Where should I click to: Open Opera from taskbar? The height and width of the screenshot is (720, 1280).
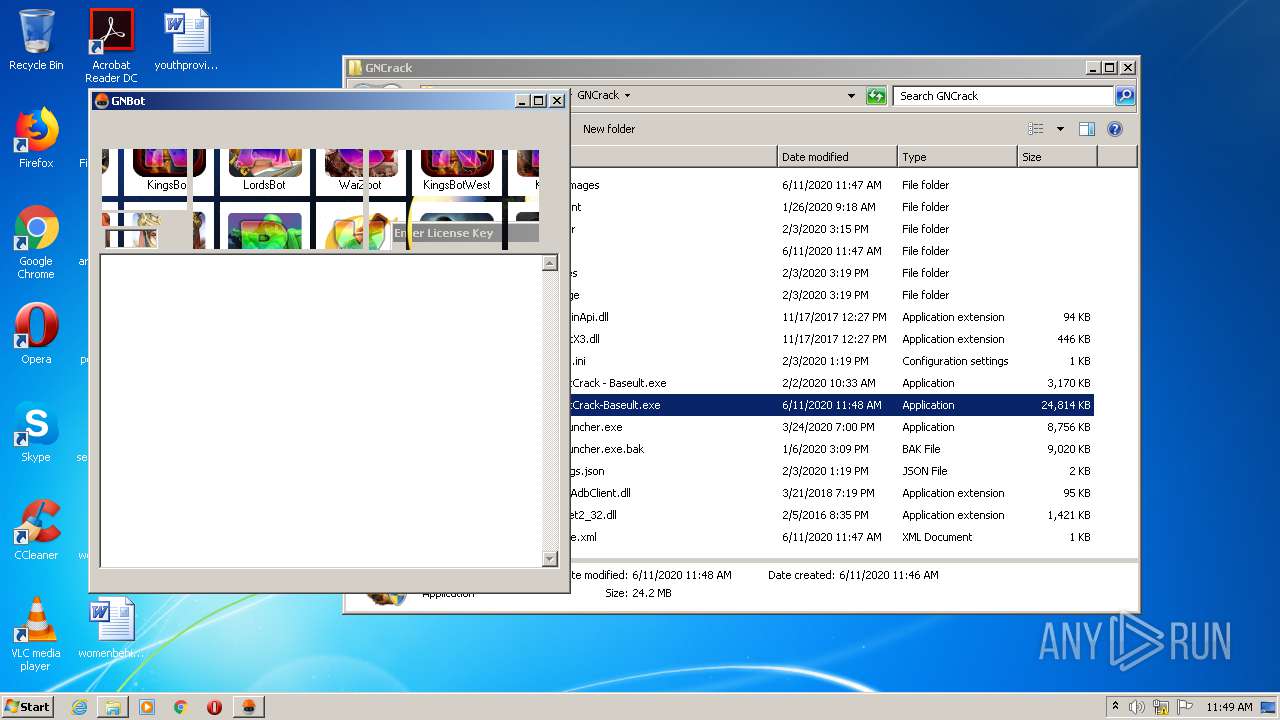(214, 706)
